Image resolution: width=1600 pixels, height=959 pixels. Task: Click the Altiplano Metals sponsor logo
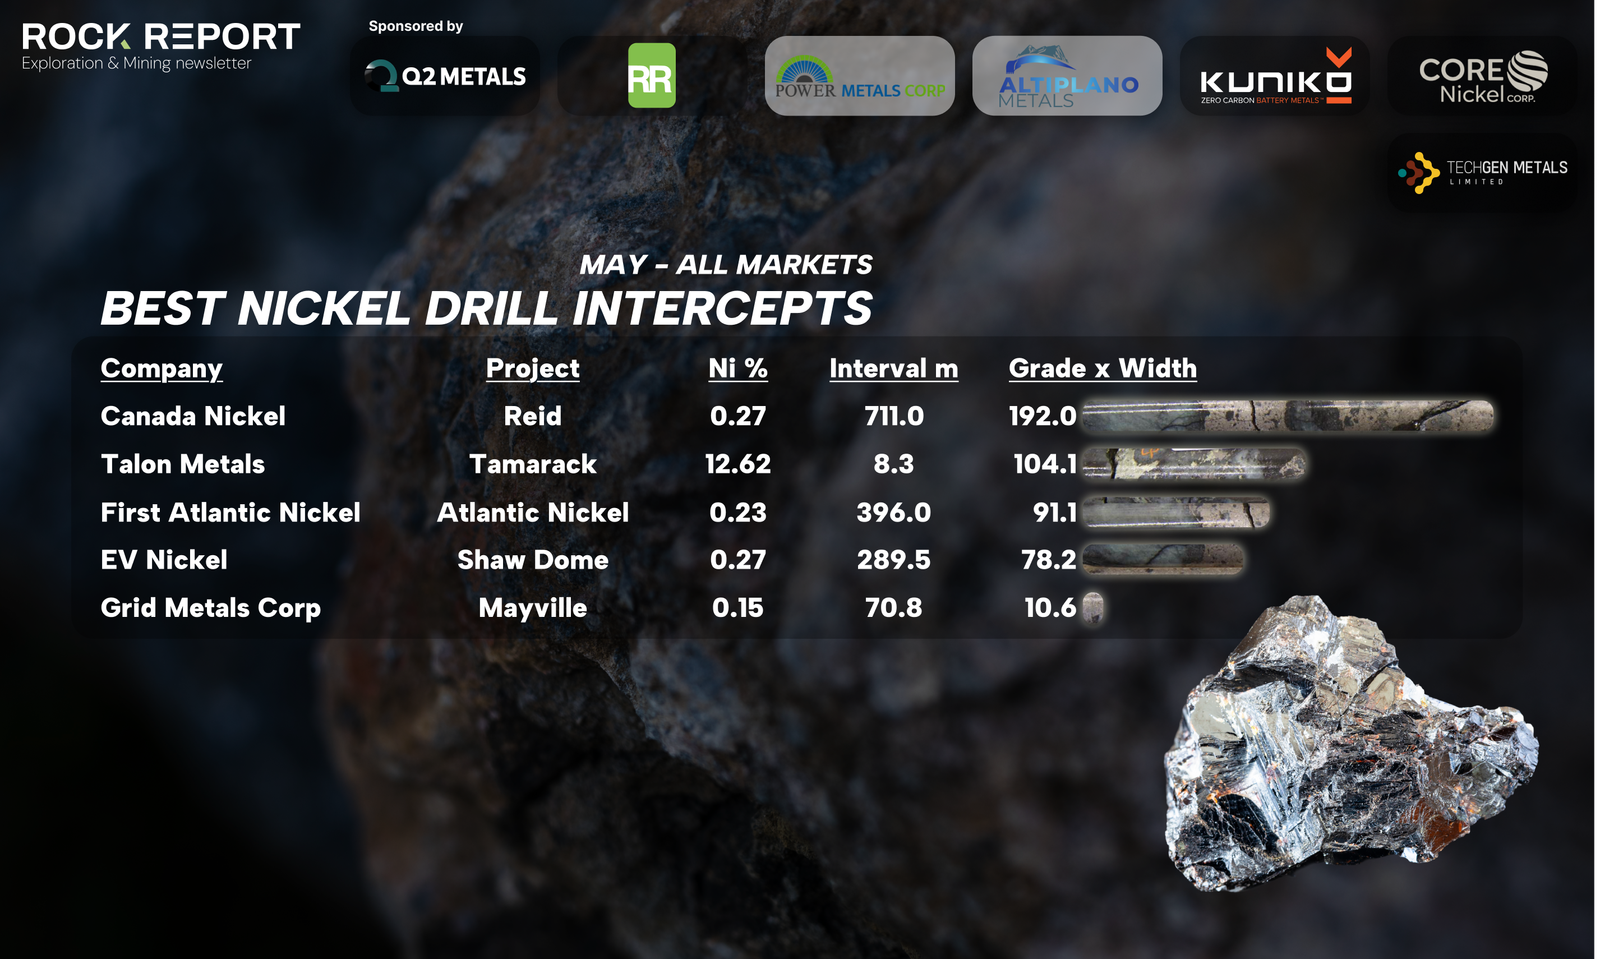tap(1067, 76)
